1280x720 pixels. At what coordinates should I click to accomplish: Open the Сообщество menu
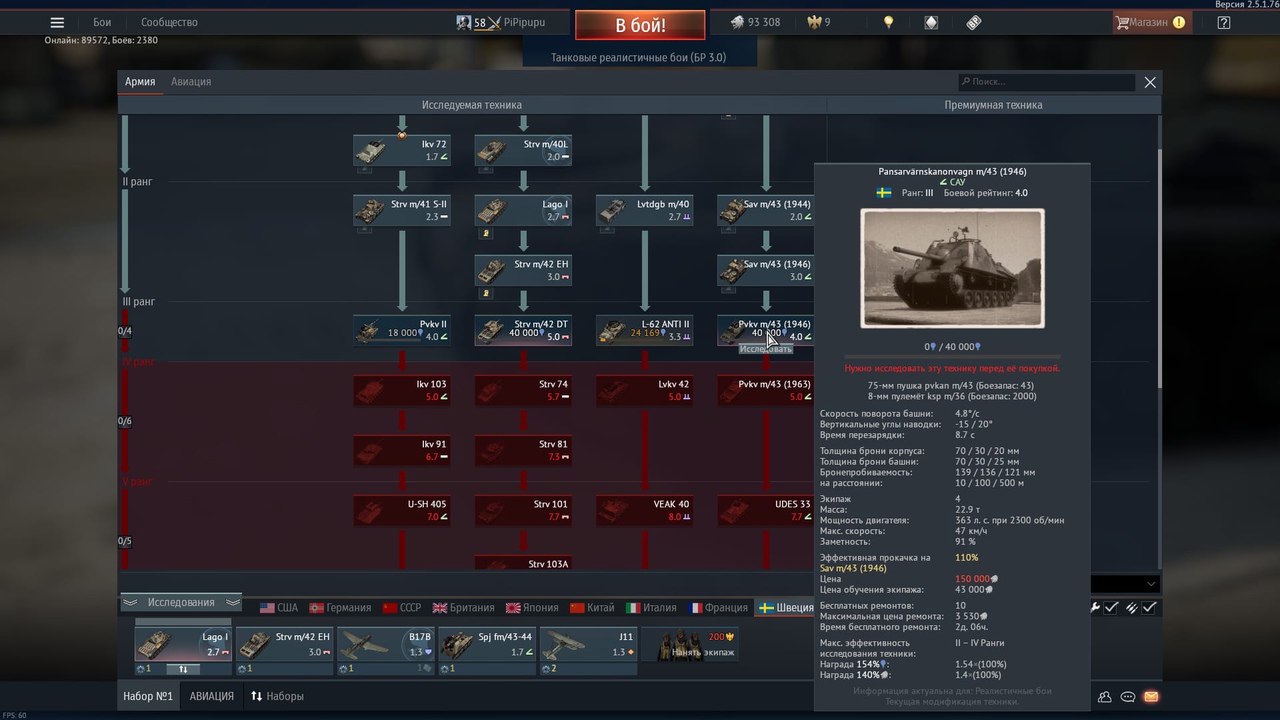(x=169, y=22)
